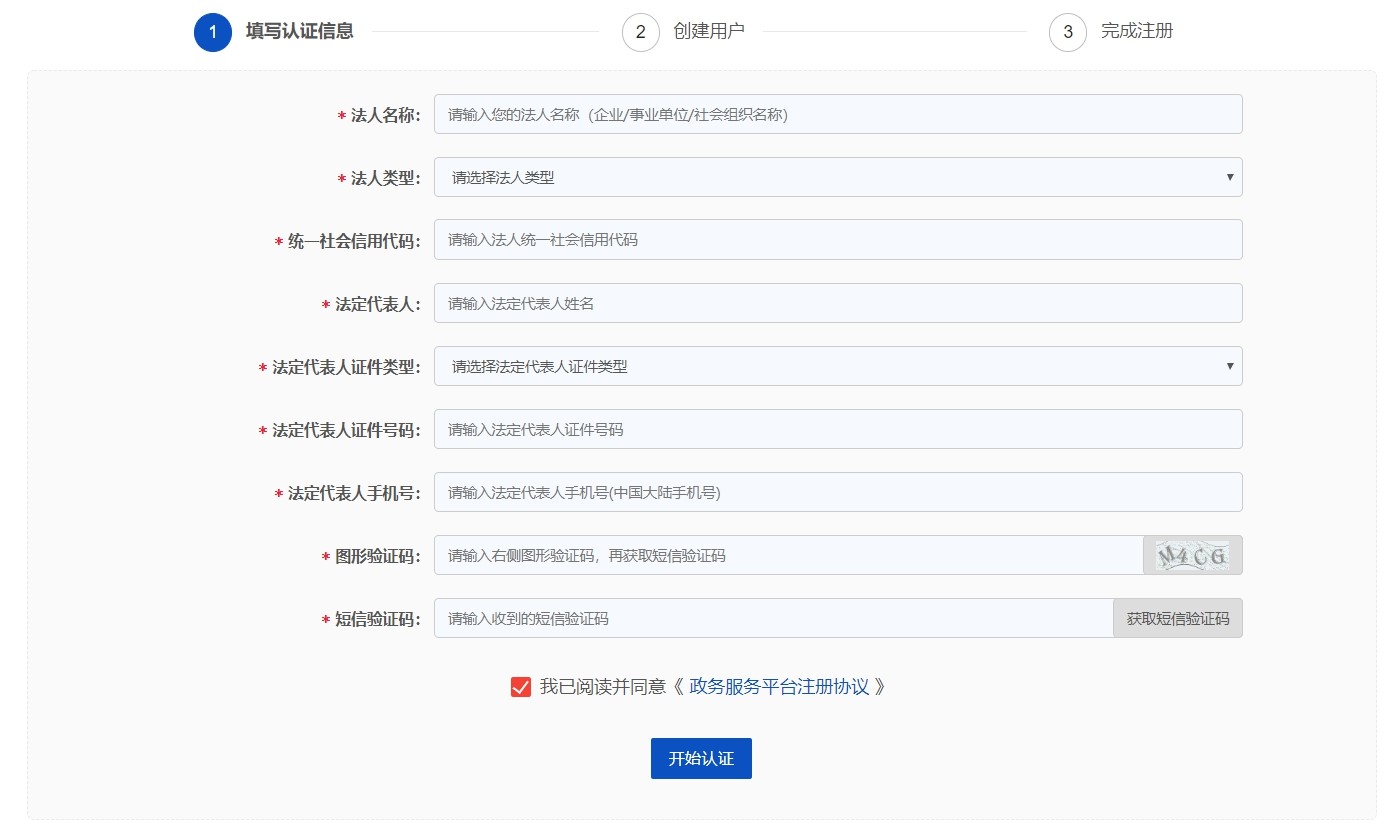This screenshot has height=834, width=1394.
Task: Focus the 统一社会信用代码 input field
Action: (838, 239)
